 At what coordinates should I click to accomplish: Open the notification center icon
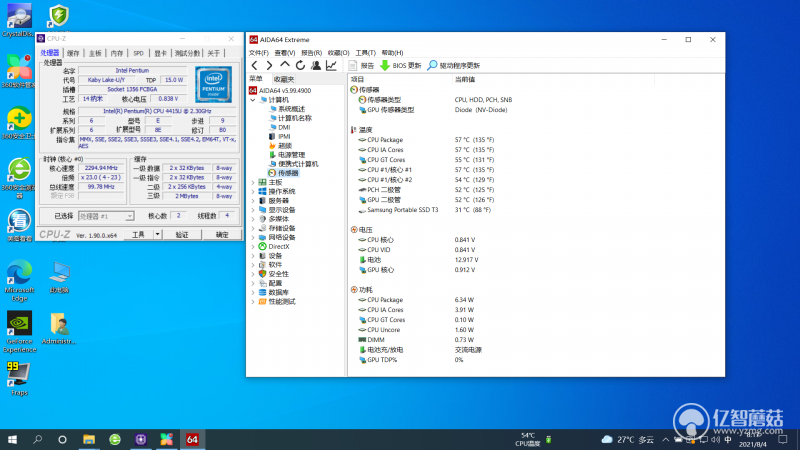click(x=783, y=439)
